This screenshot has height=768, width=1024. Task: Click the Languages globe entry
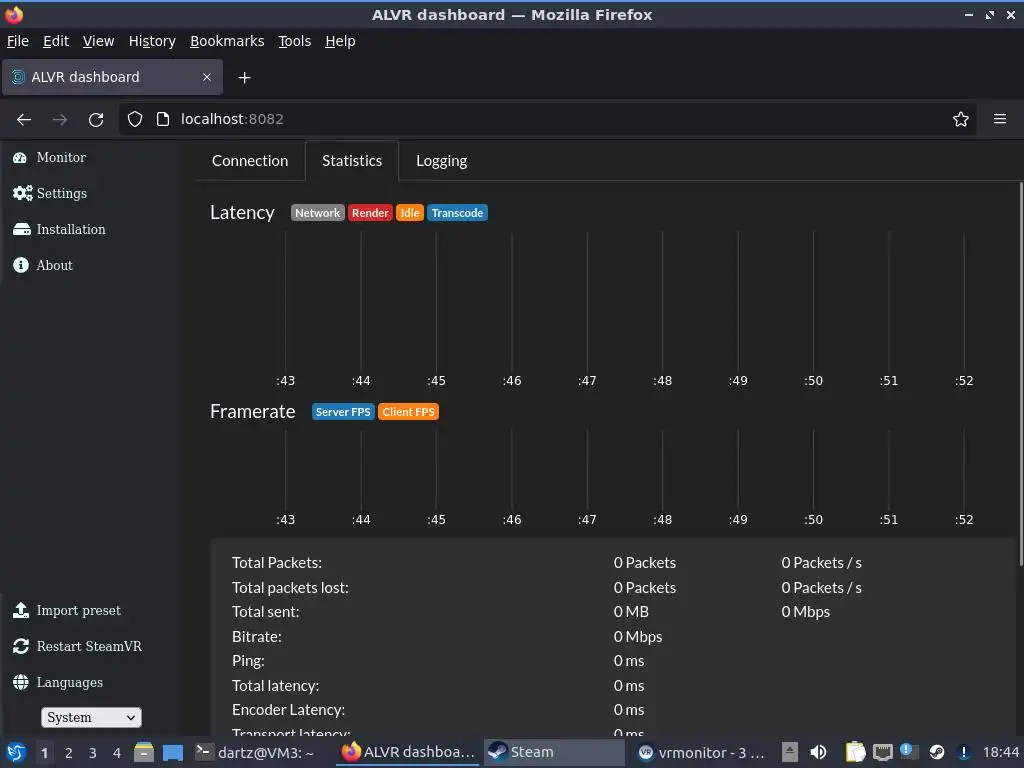pos(57,682)
